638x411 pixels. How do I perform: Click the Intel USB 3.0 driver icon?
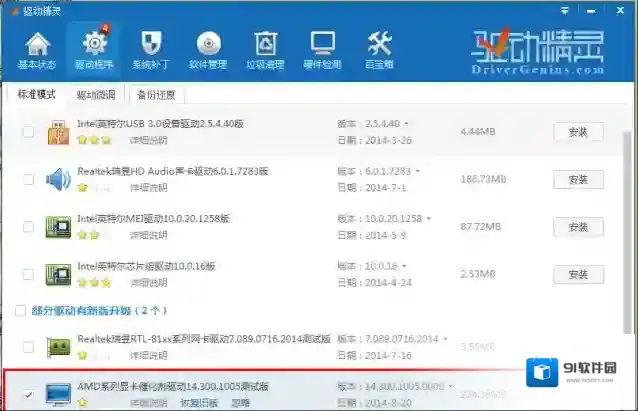[x=58, y=132]
